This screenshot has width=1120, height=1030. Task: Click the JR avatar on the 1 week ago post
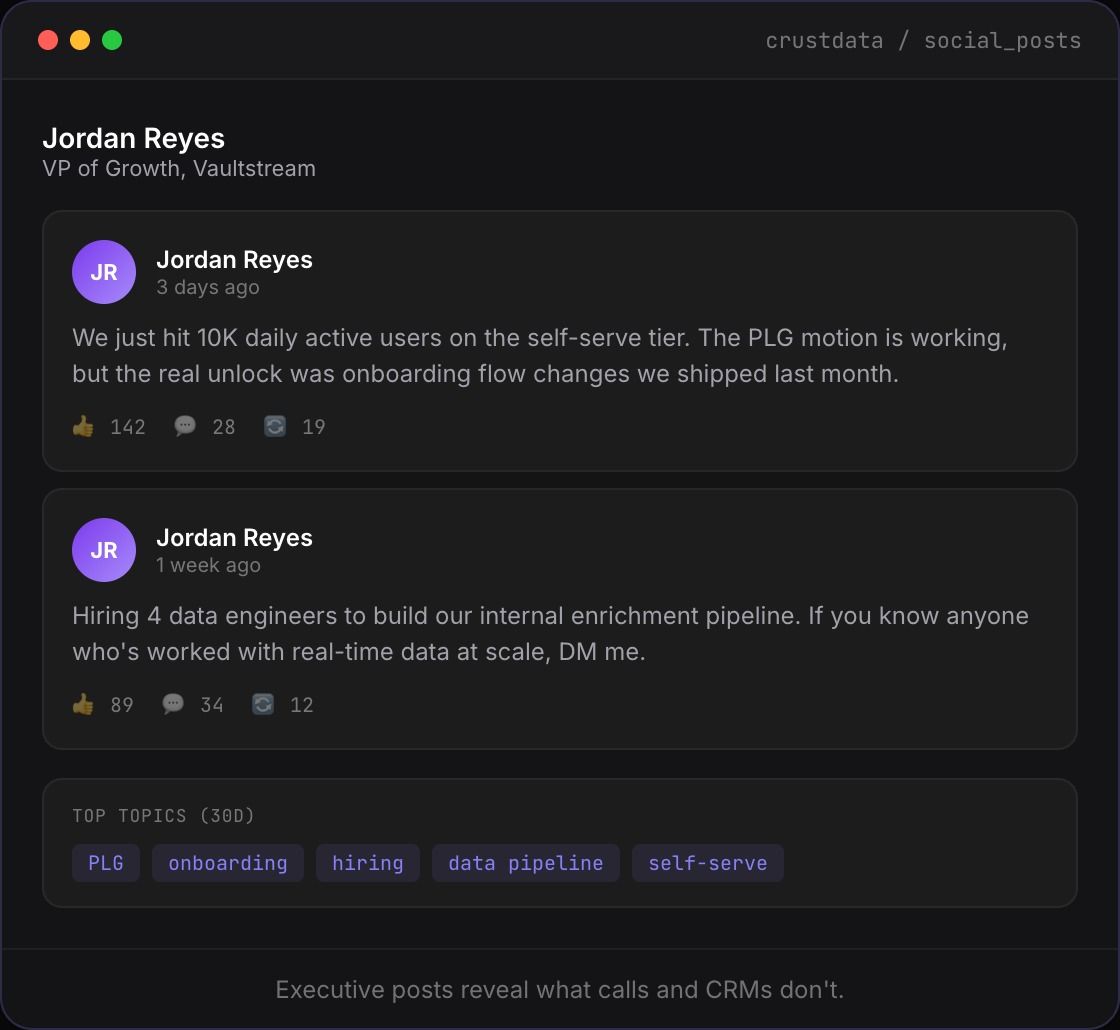coord(104,550)
